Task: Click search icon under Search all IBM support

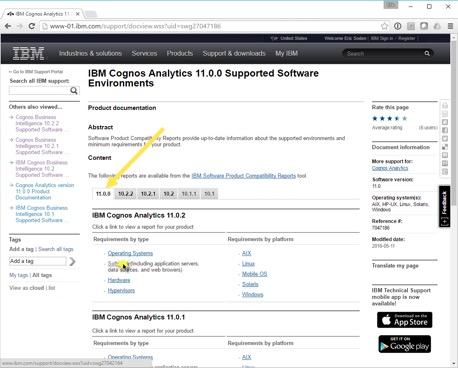Action: pos(74,91)
